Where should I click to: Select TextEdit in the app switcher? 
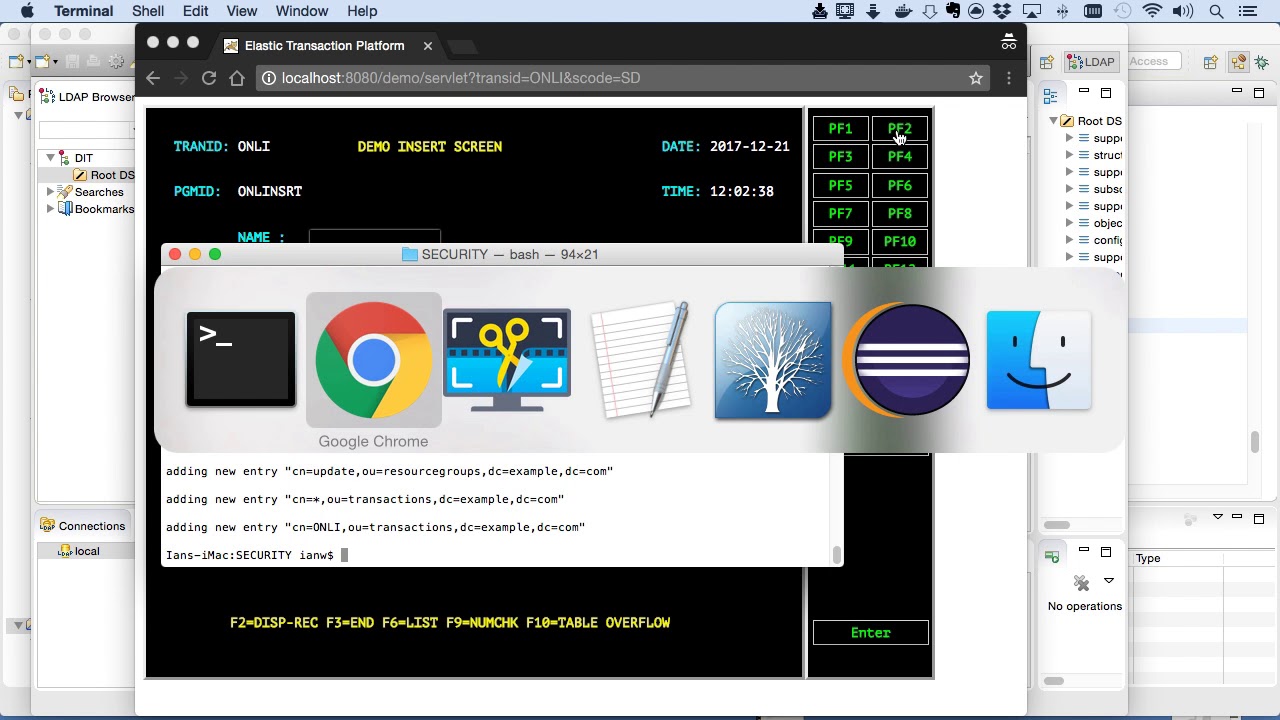coord(641,360)
